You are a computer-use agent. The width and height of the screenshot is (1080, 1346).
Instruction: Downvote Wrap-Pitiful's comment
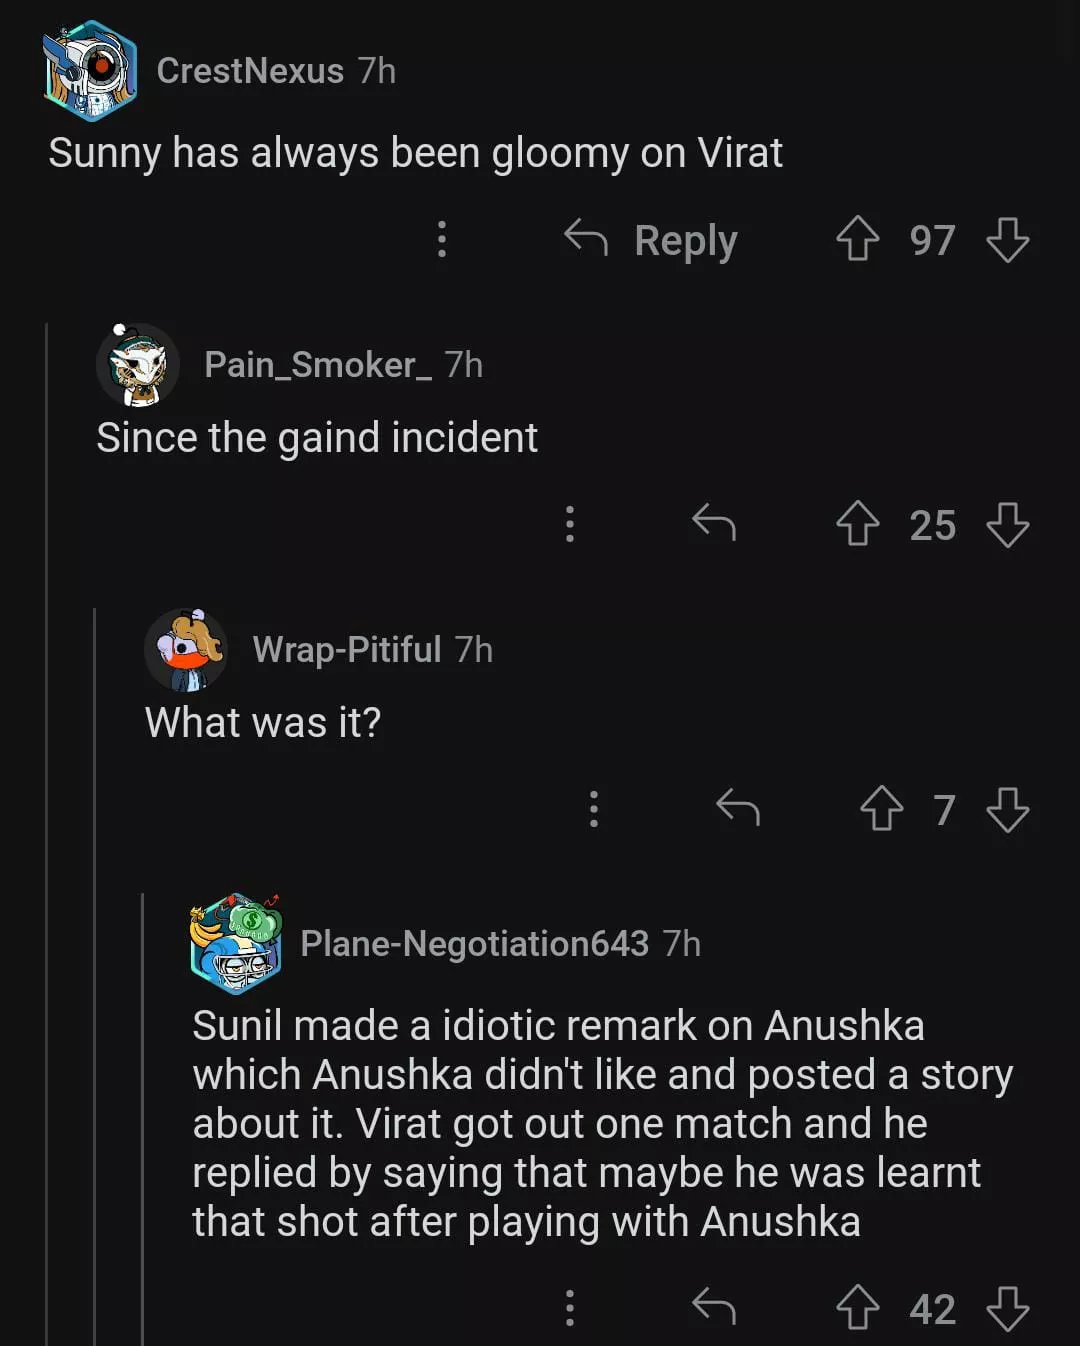click(1007, 809)
